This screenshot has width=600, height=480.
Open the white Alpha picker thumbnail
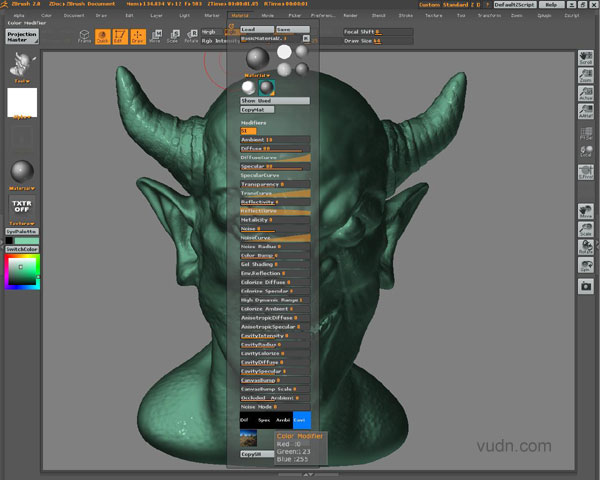tap(22, 102)
